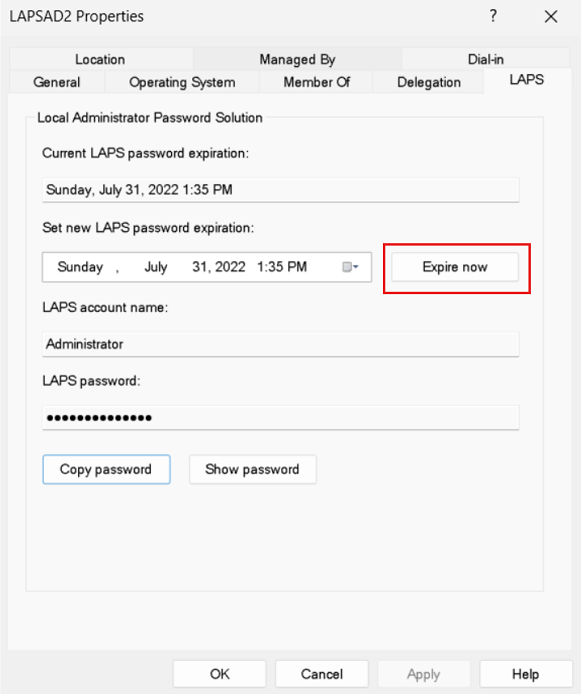581x694 pixels.
Task: Click the current LAPS password expiration field
Action: [281, 190]
